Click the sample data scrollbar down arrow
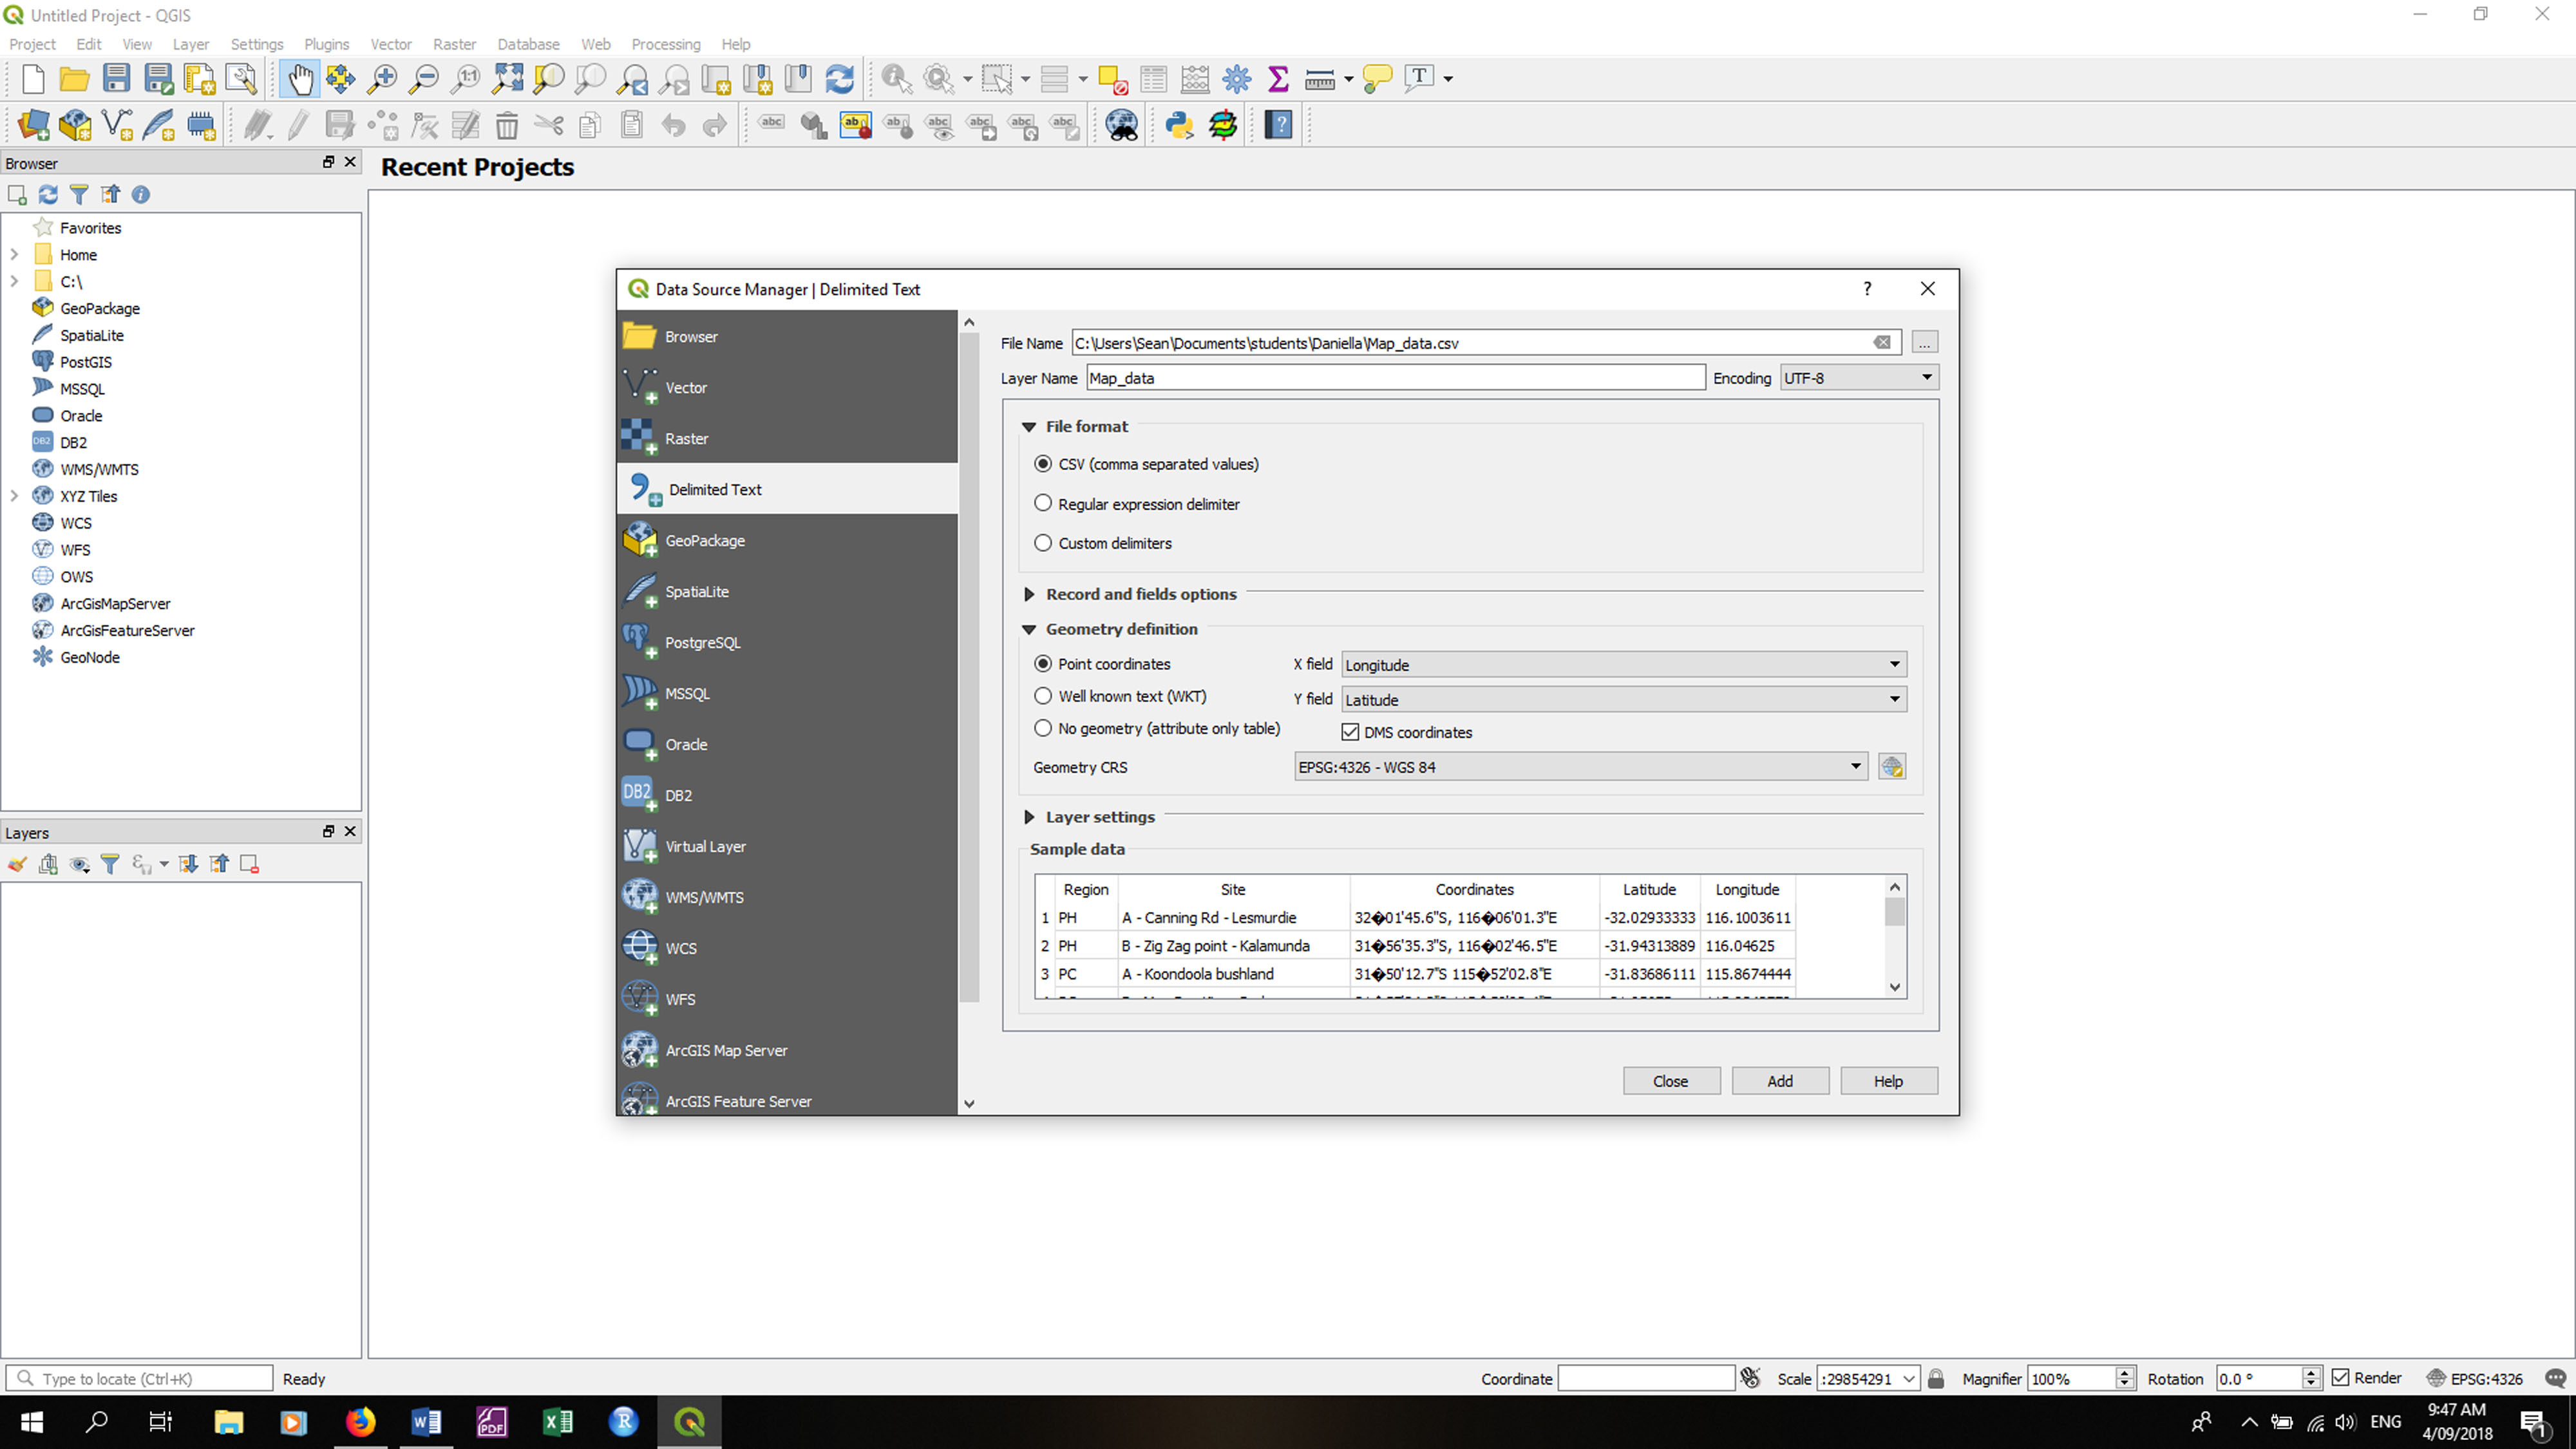Image resolution: width=2576 pixels, height=1449 pixels. point(1895,987)
